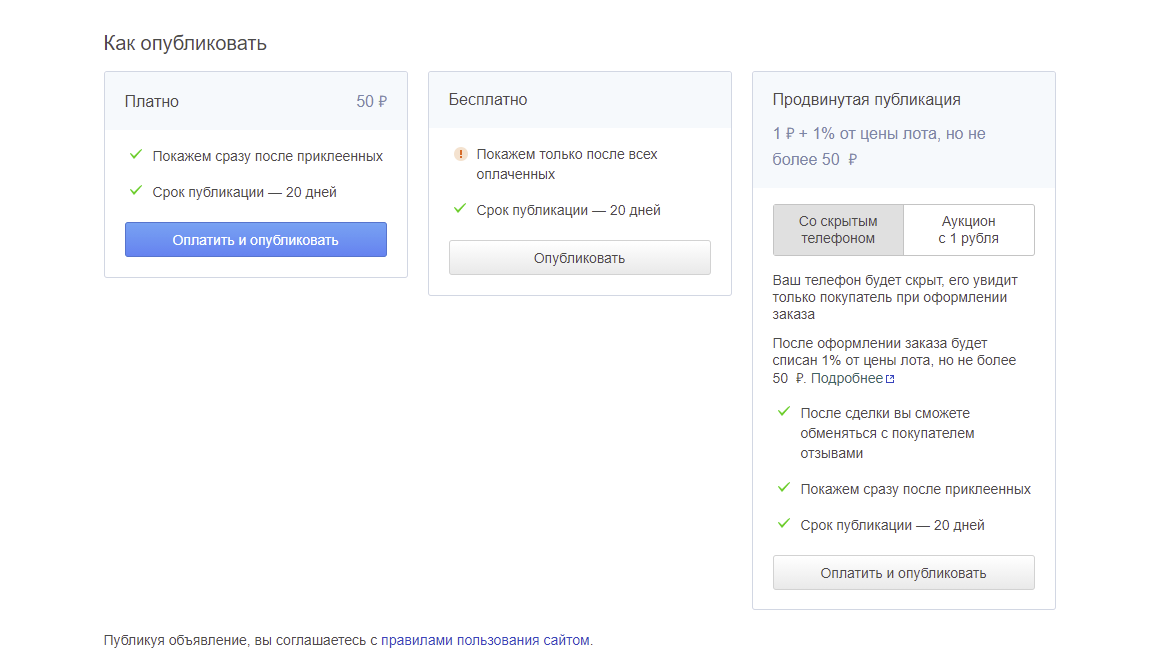
Task: Click the "Продвинутая публикация" card title
Action: coord(866,100)
